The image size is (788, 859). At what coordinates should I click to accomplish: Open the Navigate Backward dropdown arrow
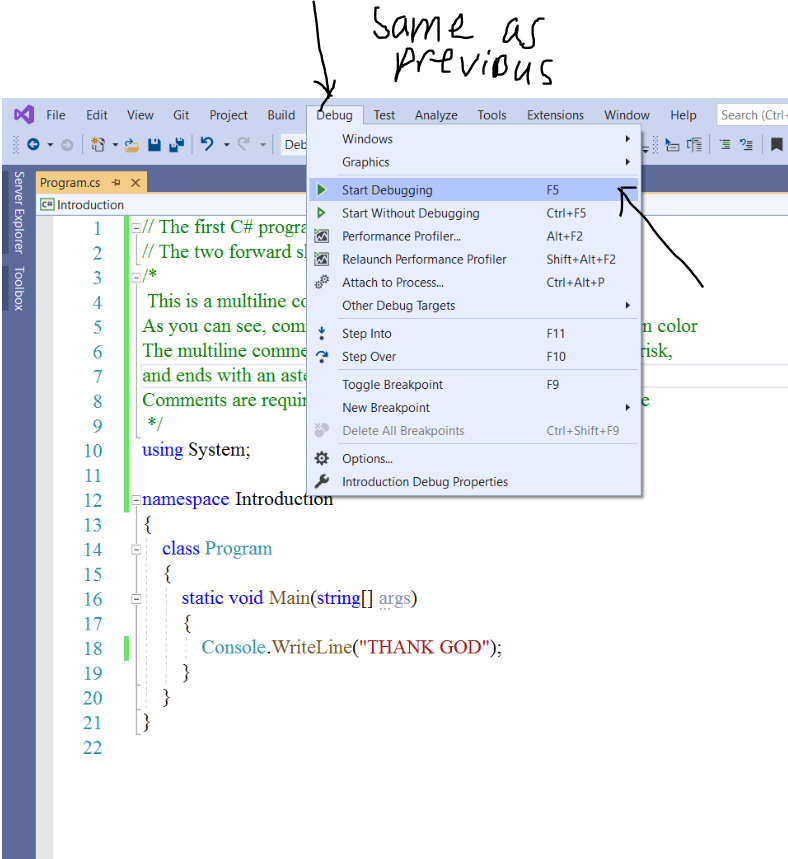(x=50, y=145)
